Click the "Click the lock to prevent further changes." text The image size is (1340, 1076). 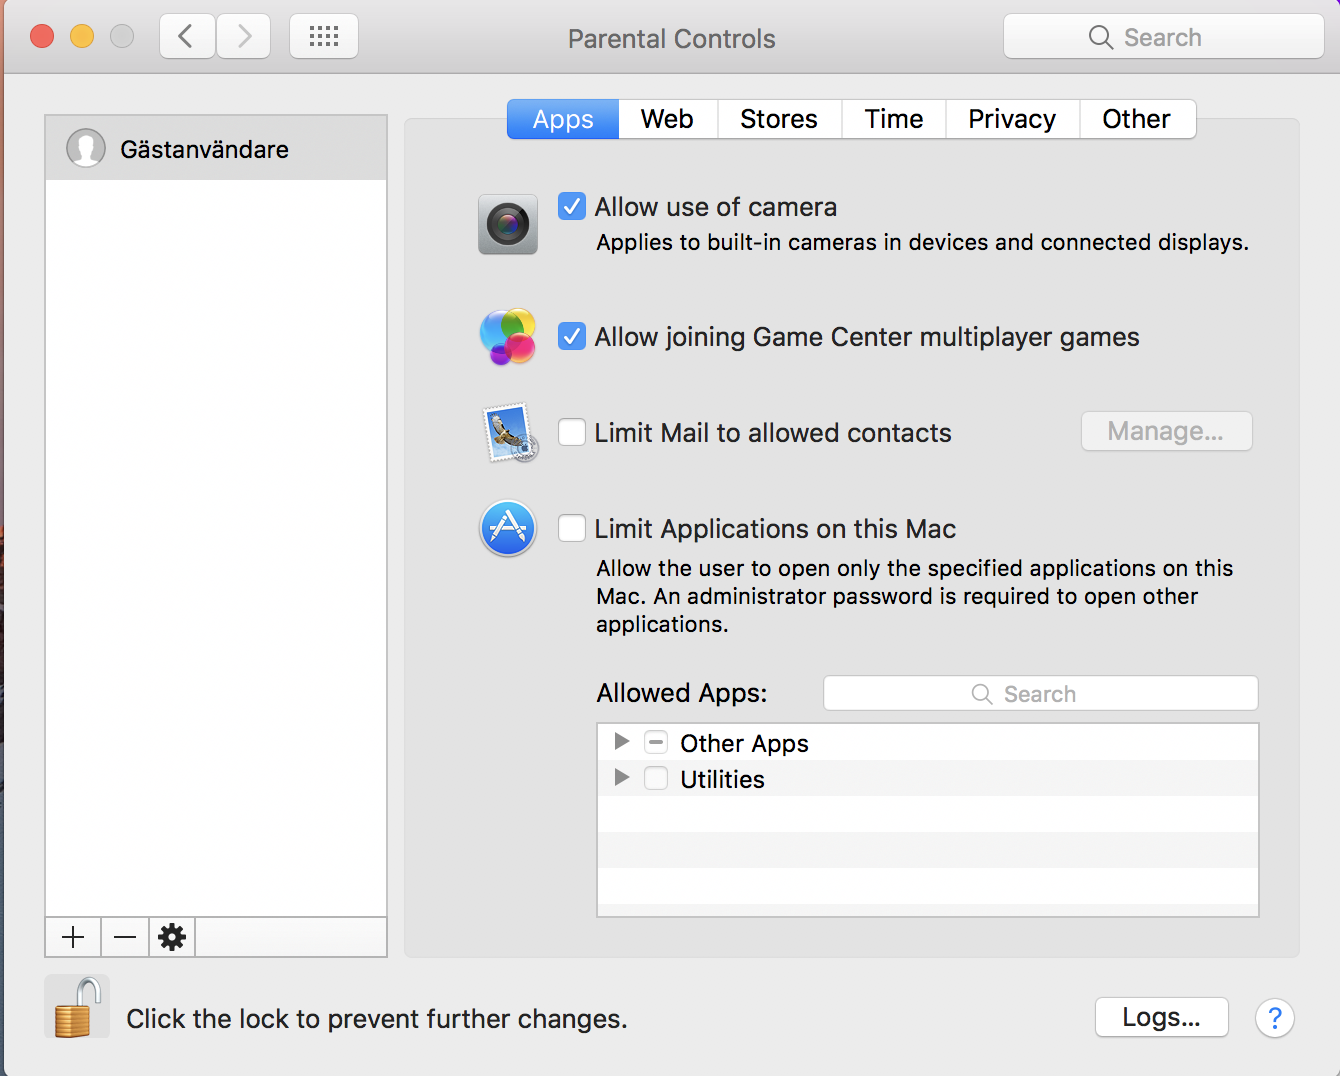click(x=377, y=1019)
